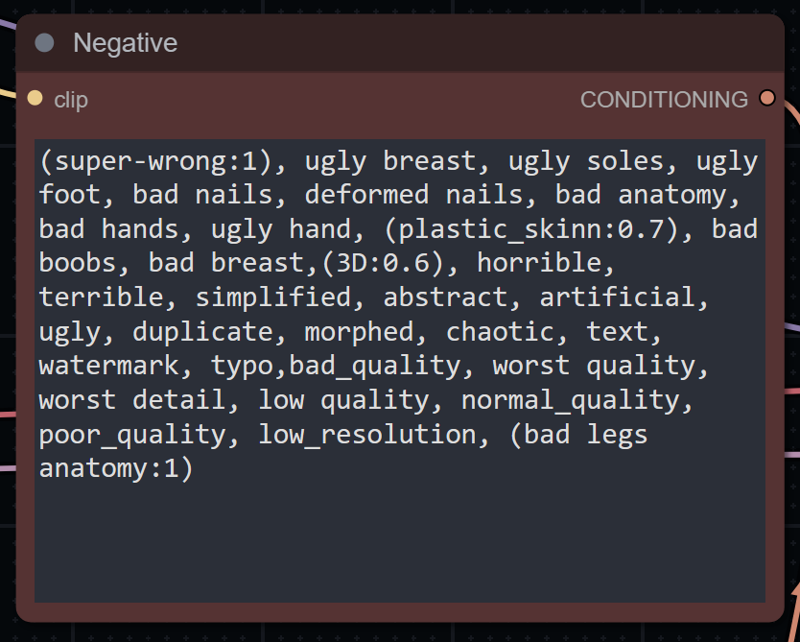Place cursor on "(super-wrong:1)" in prompt
Image resolution: width=800 pixels, height=642 pixels.
[x=156, y=161]
